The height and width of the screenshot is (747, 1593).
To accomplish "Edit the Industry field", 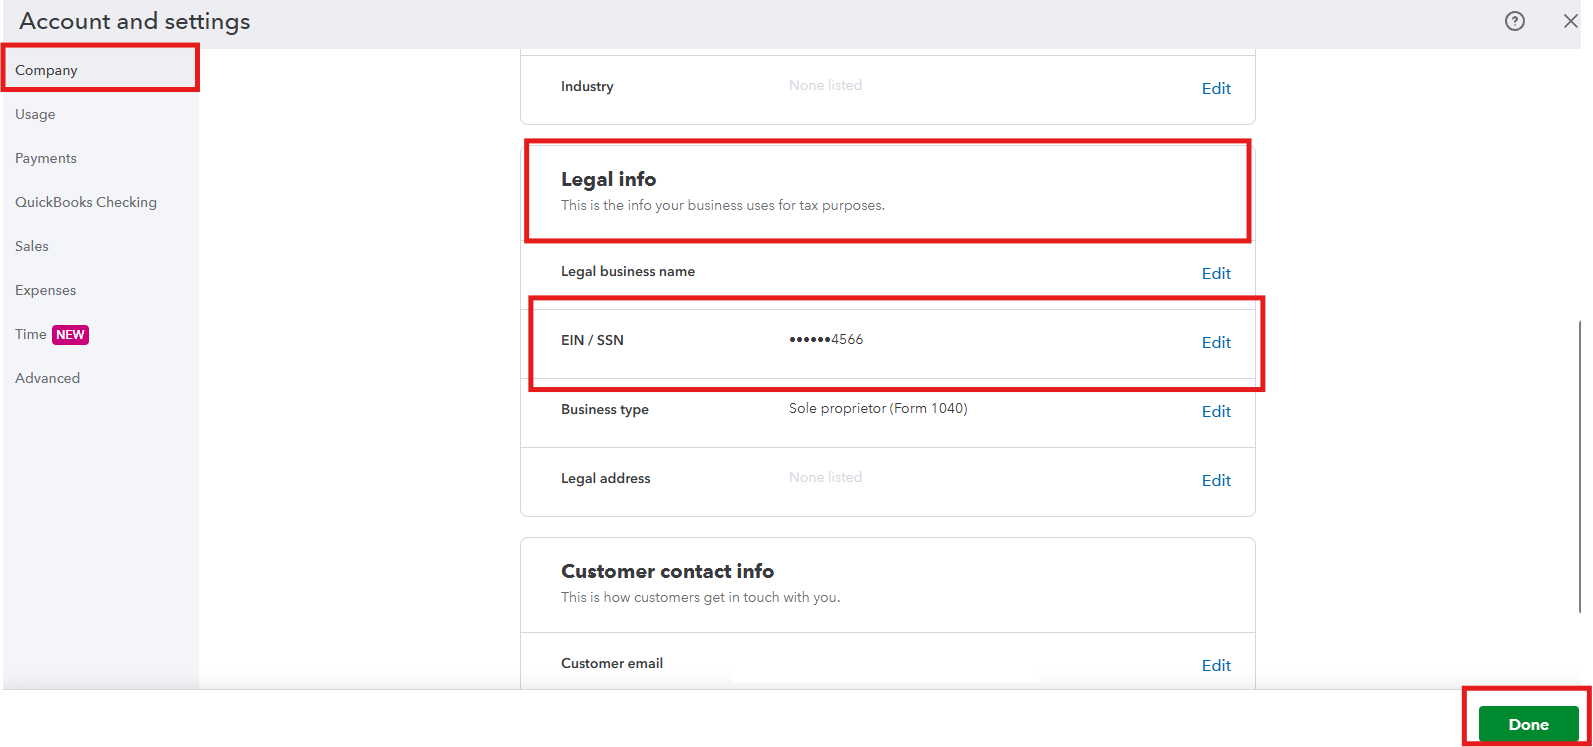I will click(1216, 88).
